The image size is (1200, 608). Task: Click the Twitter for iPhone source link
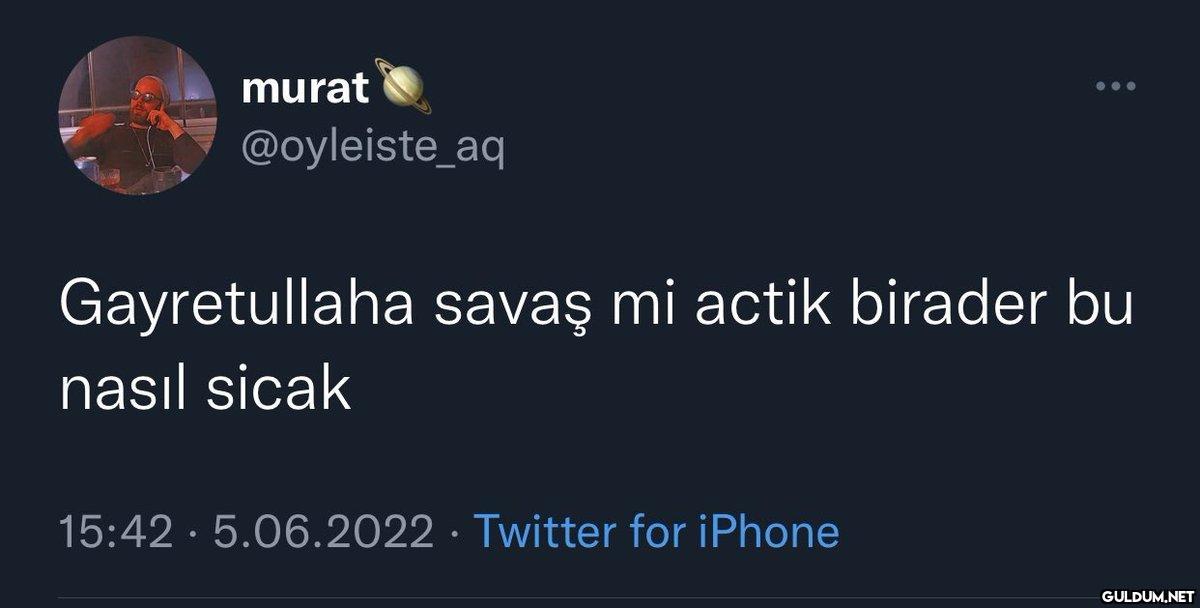coord(655,531)
